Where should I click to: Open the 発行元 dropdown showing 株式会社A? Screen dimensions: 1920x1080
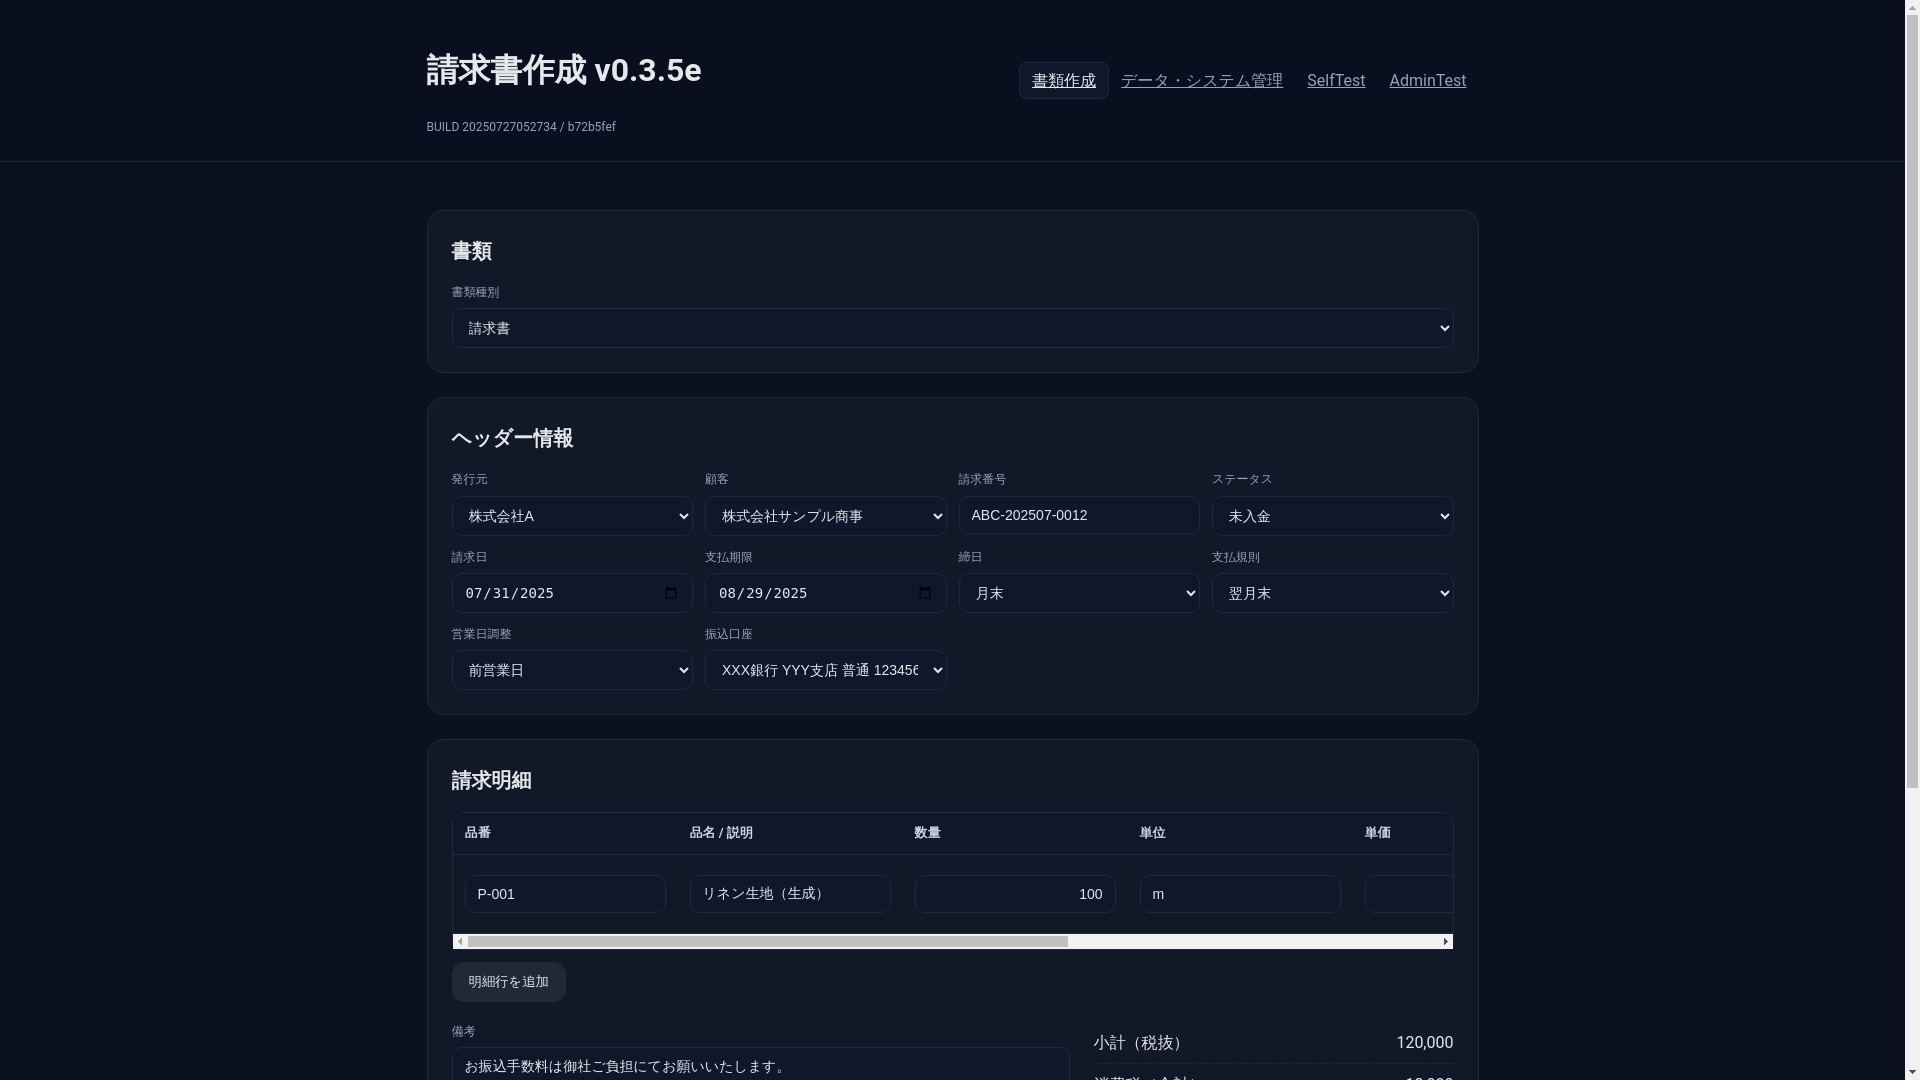pyautogui.click(x=572, y=516)
